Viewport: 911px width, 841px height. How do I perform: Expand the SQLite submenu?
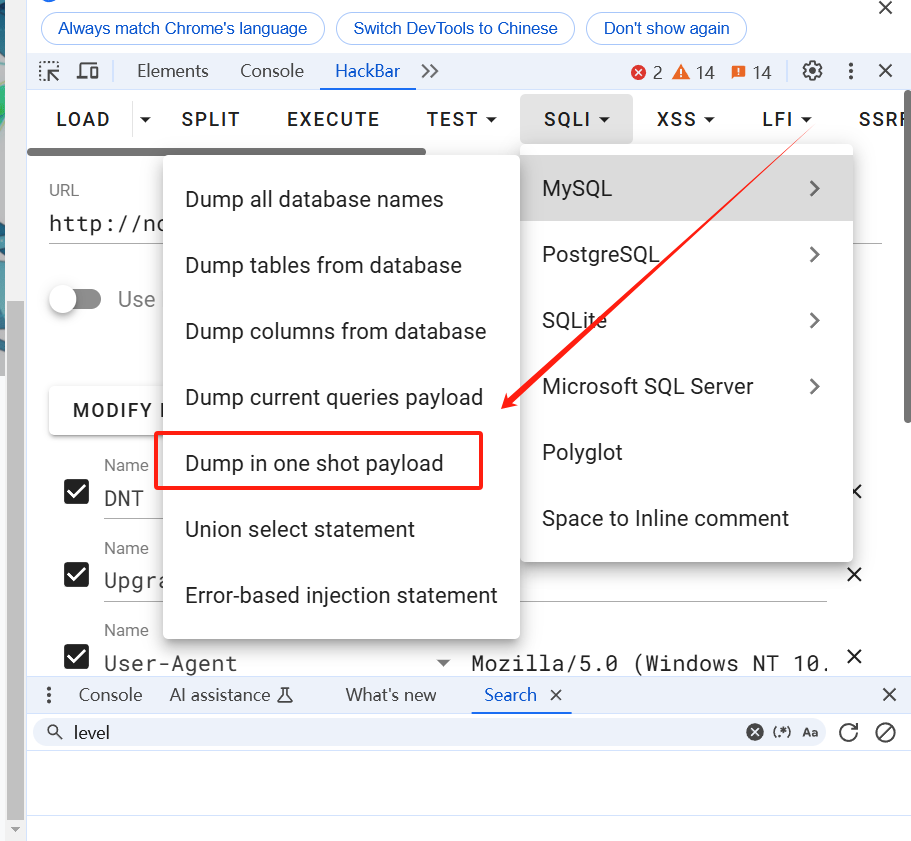687,320
